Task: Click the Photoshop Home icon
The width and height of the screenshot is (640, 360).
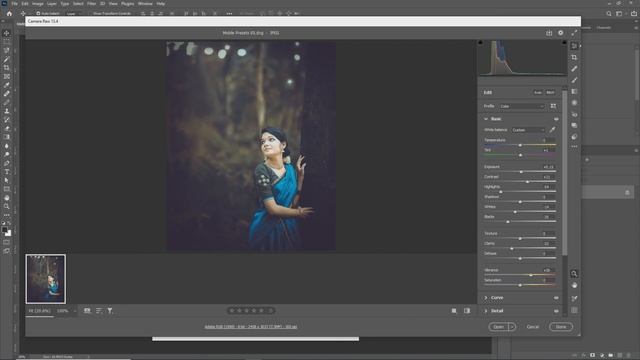Action: point(9,13)
